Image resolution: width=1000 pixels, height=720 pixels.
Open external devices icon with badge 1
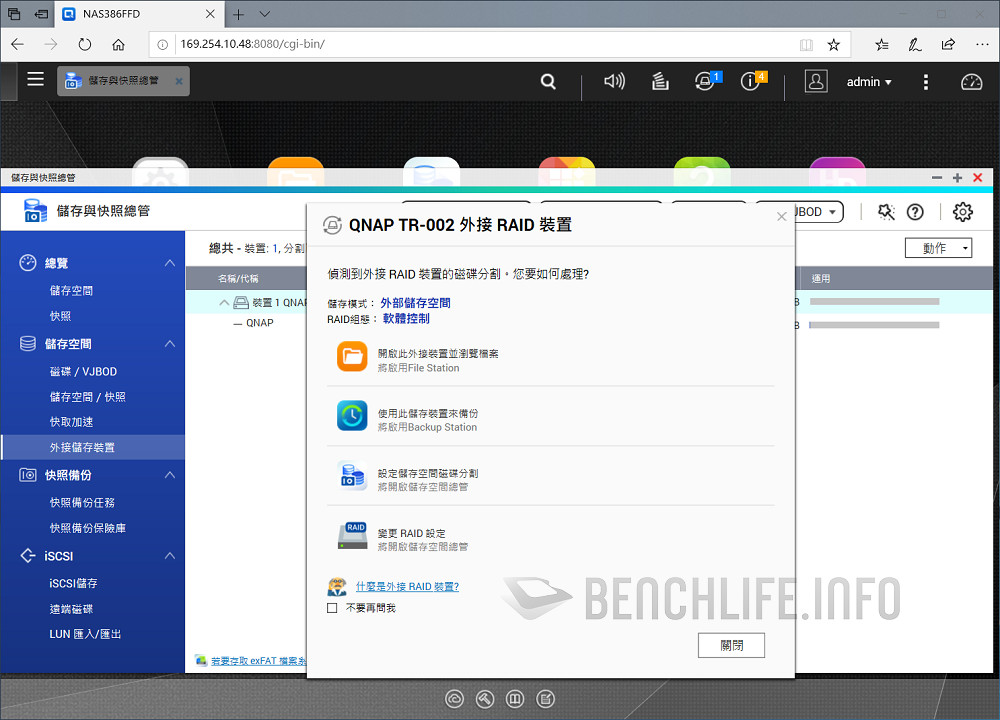pyautogui.click(x=705, y=81)
